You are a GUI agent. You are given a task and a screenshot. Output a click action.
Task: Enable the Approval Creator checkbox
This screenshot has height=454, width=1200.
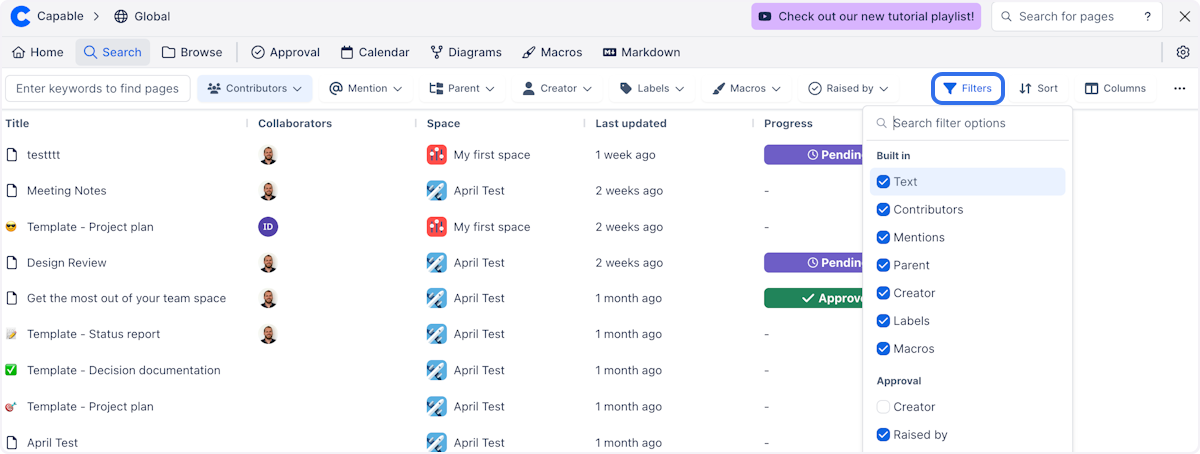pyautogui.click(x=883, y=407)
